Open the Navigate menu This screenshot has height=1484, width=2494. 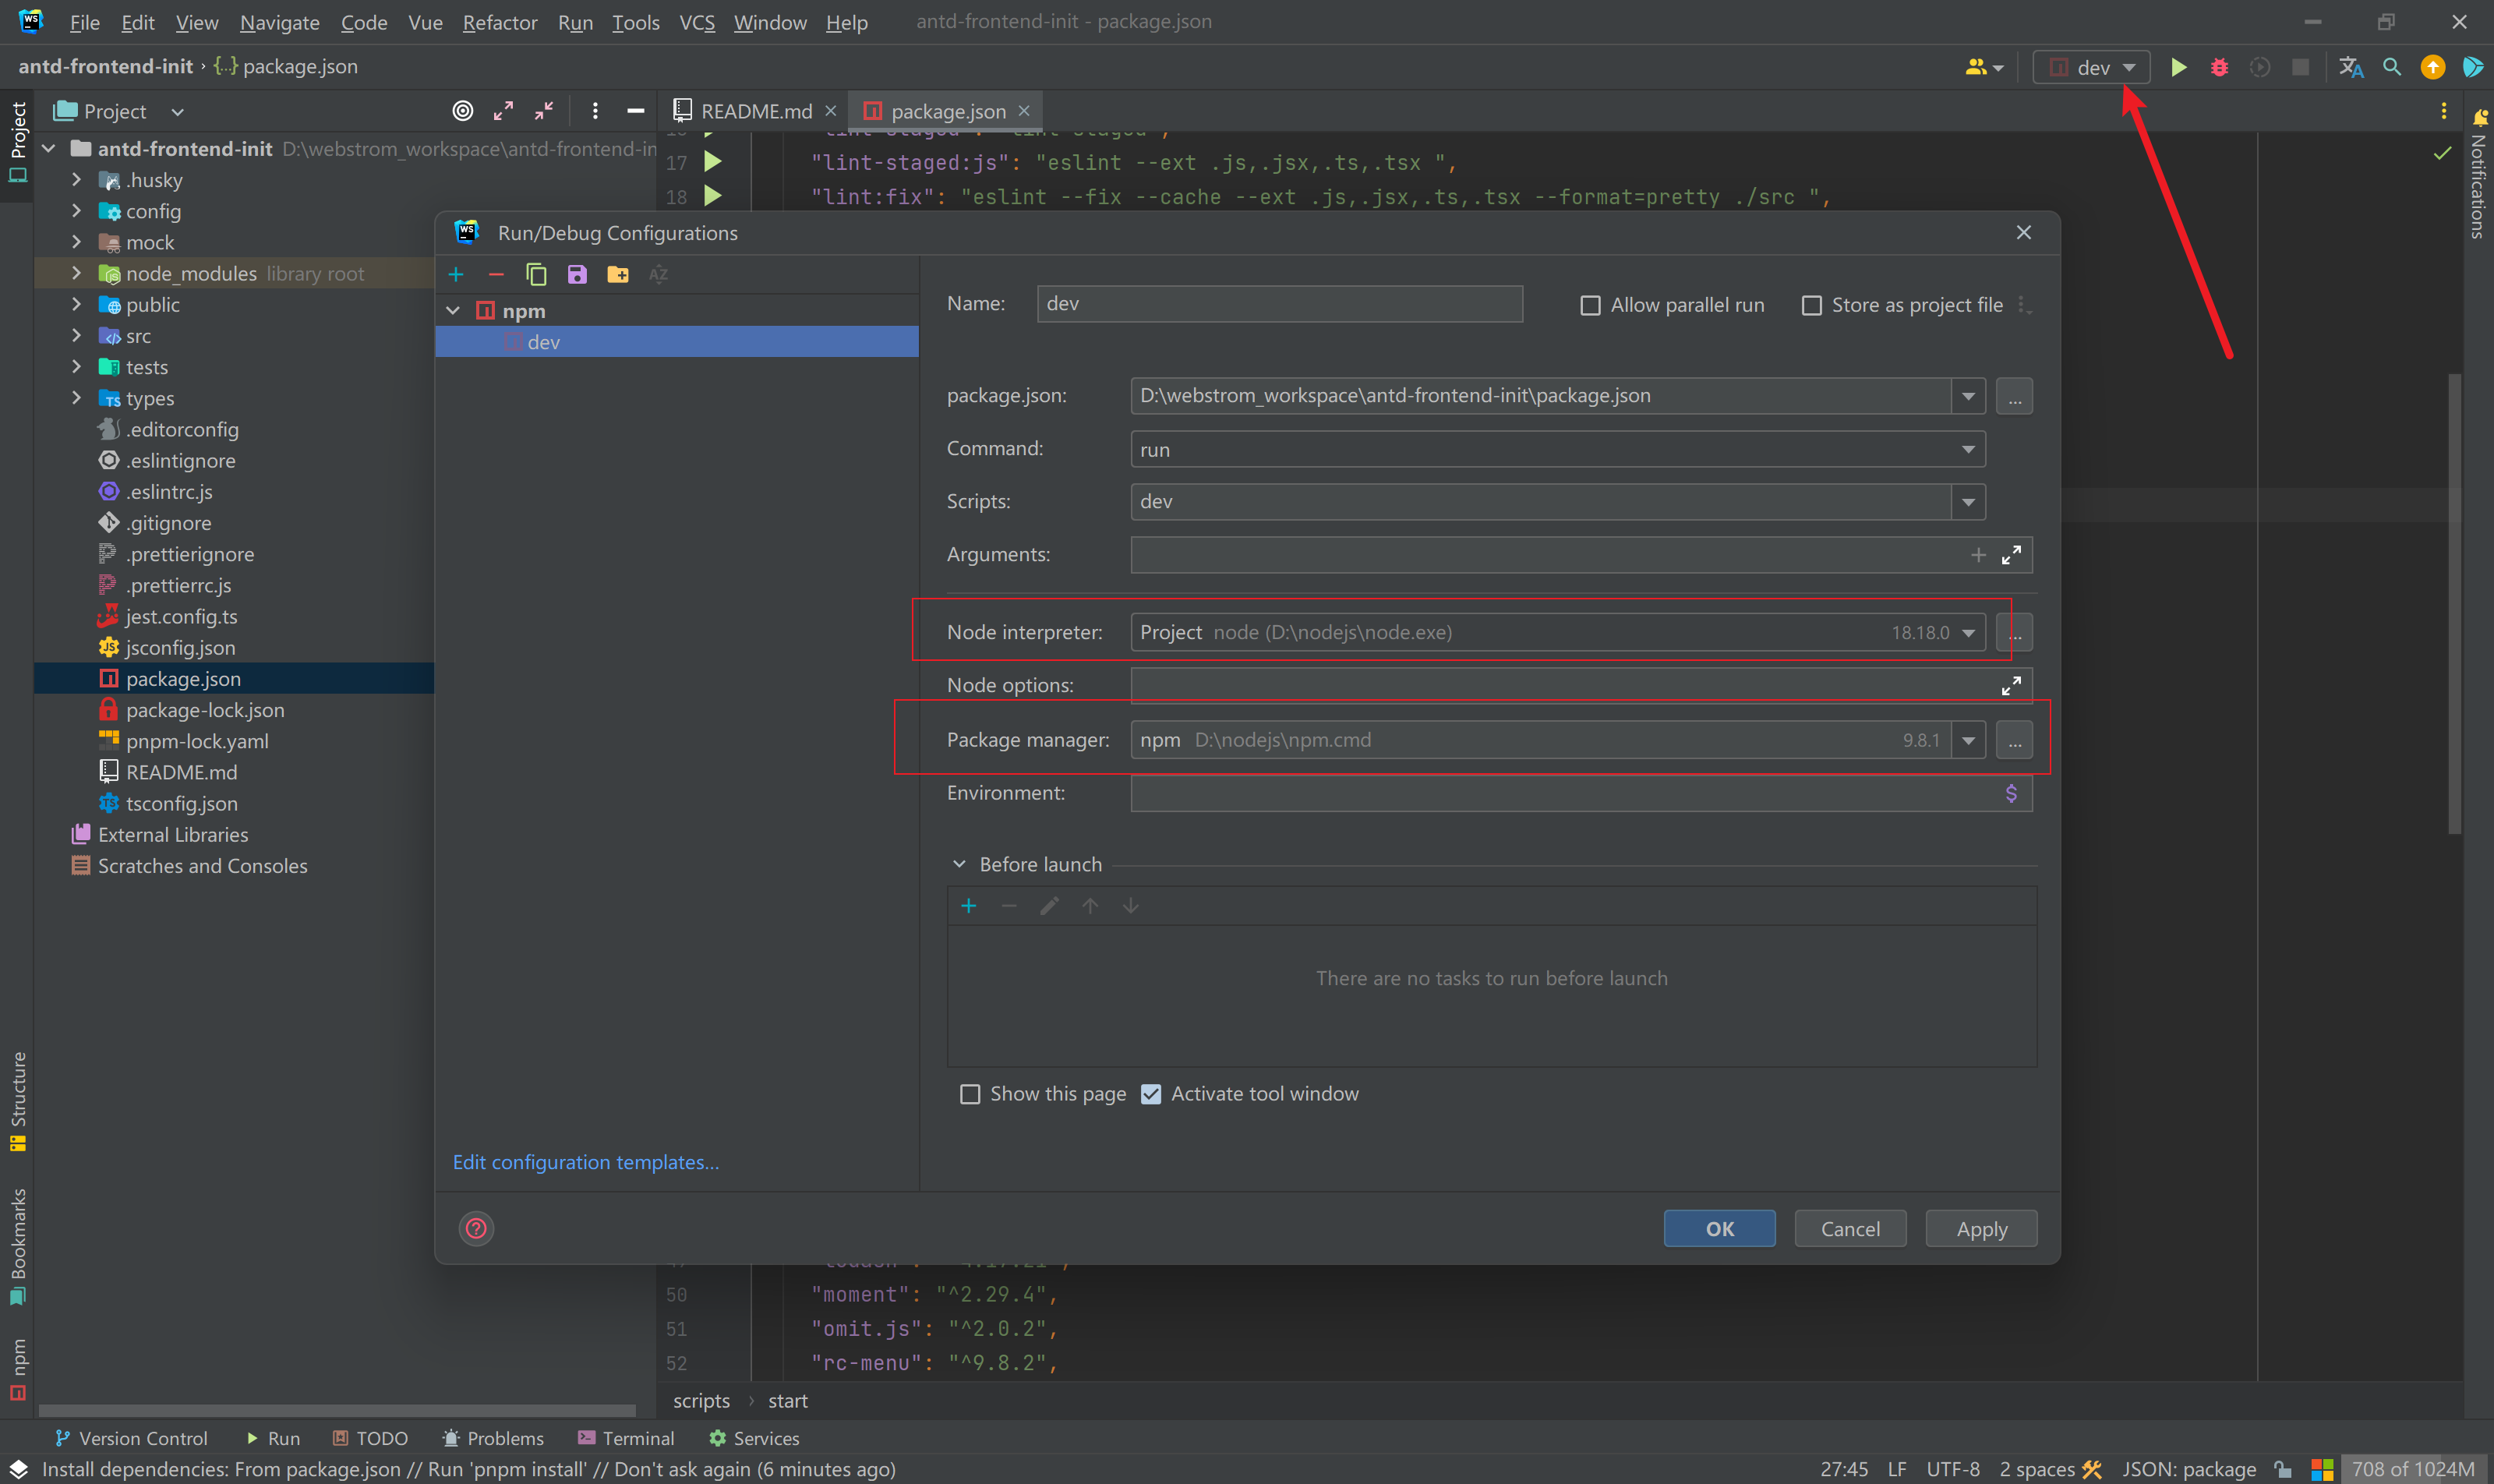pos(279,22)
